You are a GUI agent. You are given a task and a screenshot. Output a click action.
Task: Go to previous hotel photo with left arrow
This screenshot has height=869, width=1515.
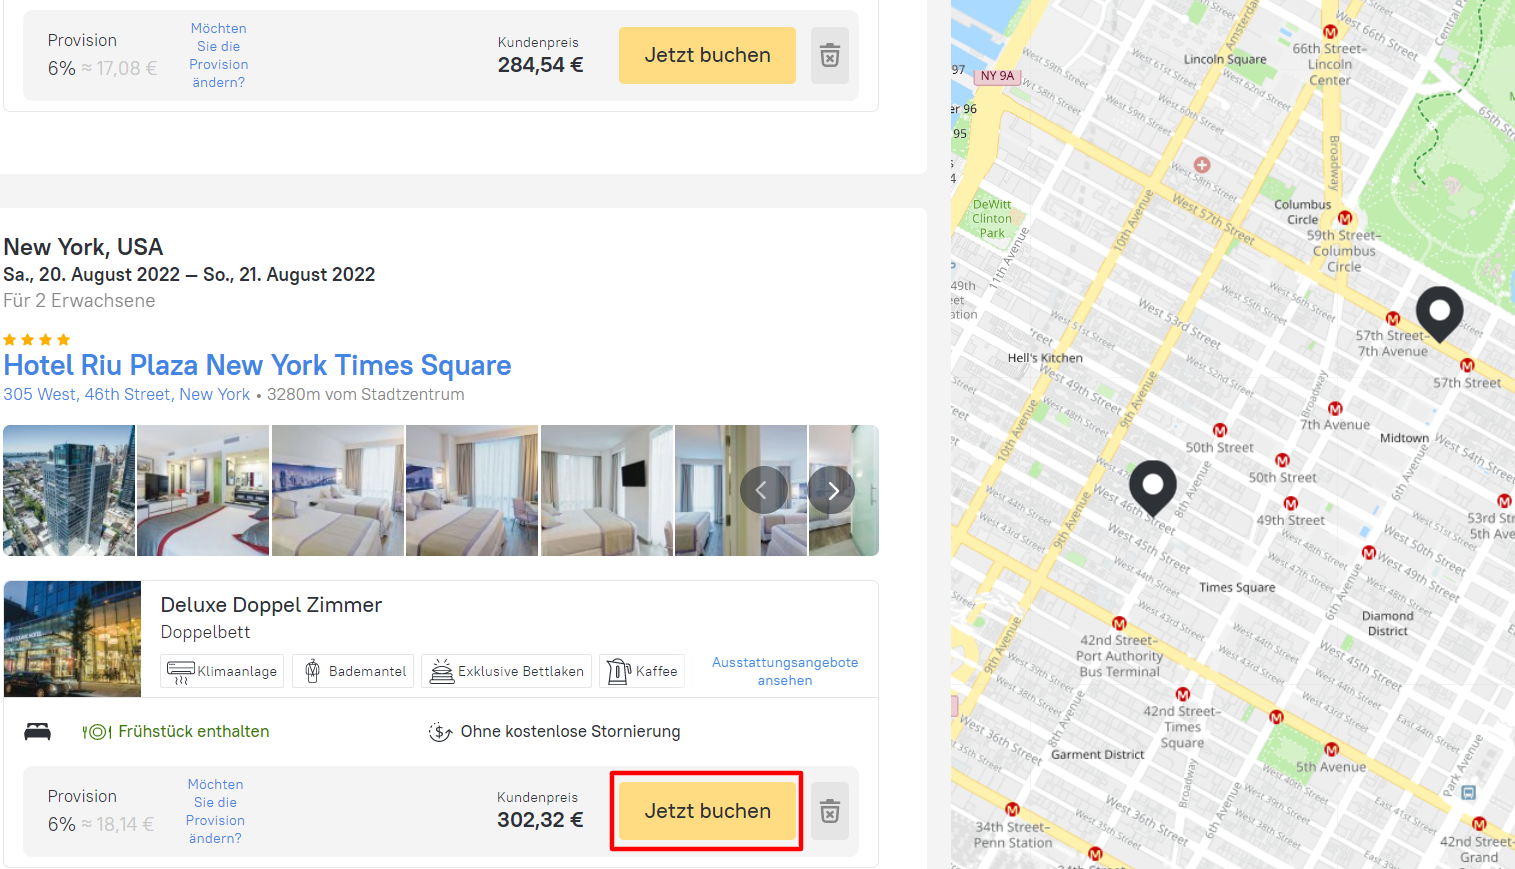(763, 490)
